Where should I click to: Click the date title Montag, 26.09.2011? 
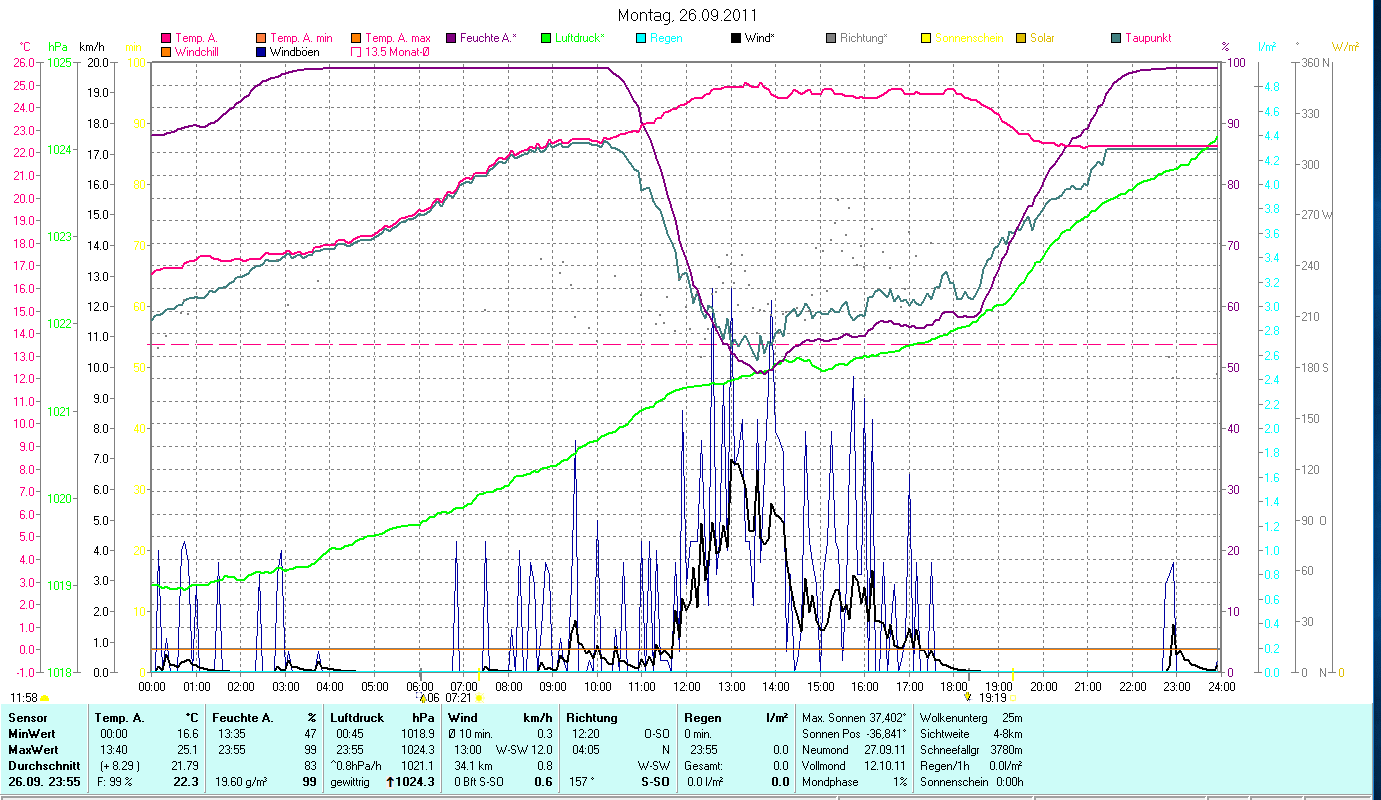click(687, 15)
